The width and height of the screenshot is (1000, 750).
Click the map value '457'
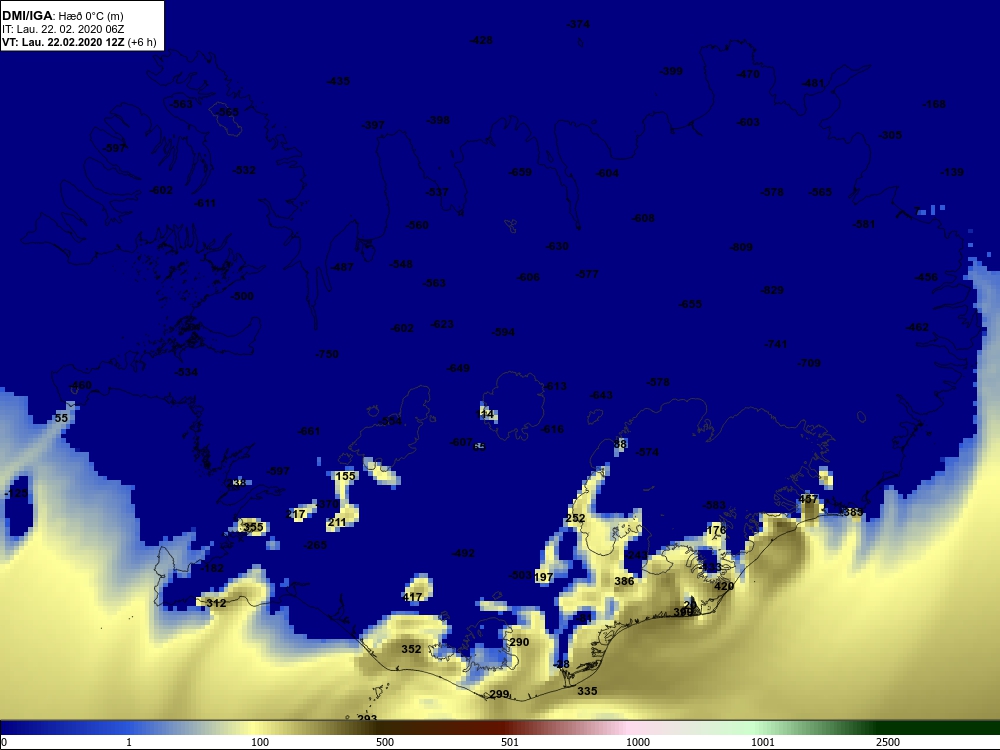808,499
